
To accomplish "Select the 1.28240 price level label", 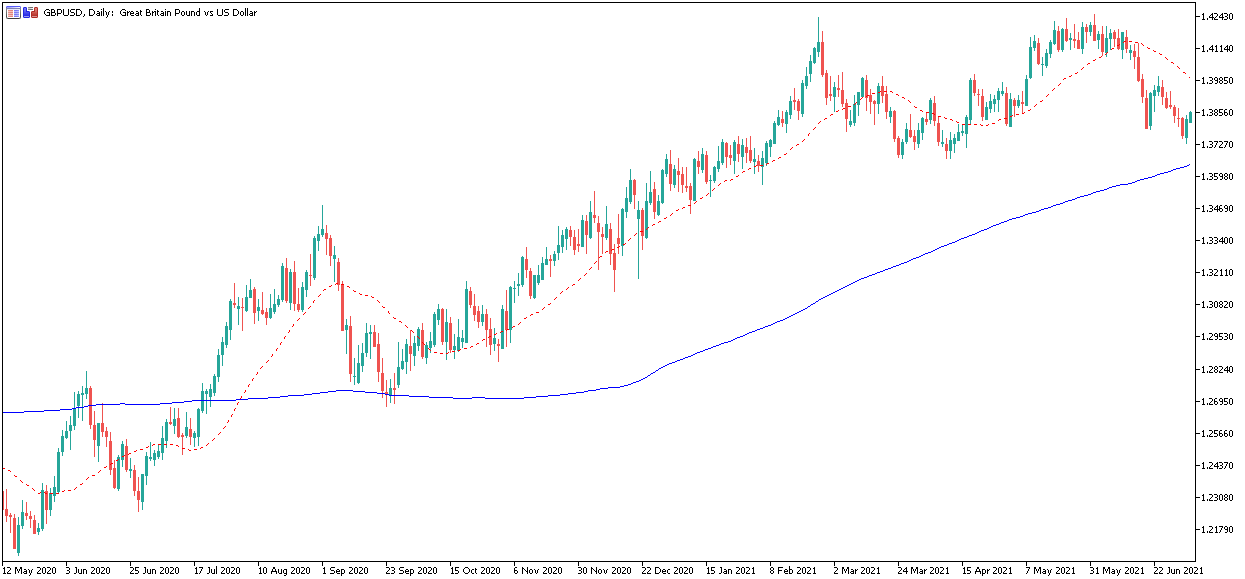I will [x=1217, y=369].
